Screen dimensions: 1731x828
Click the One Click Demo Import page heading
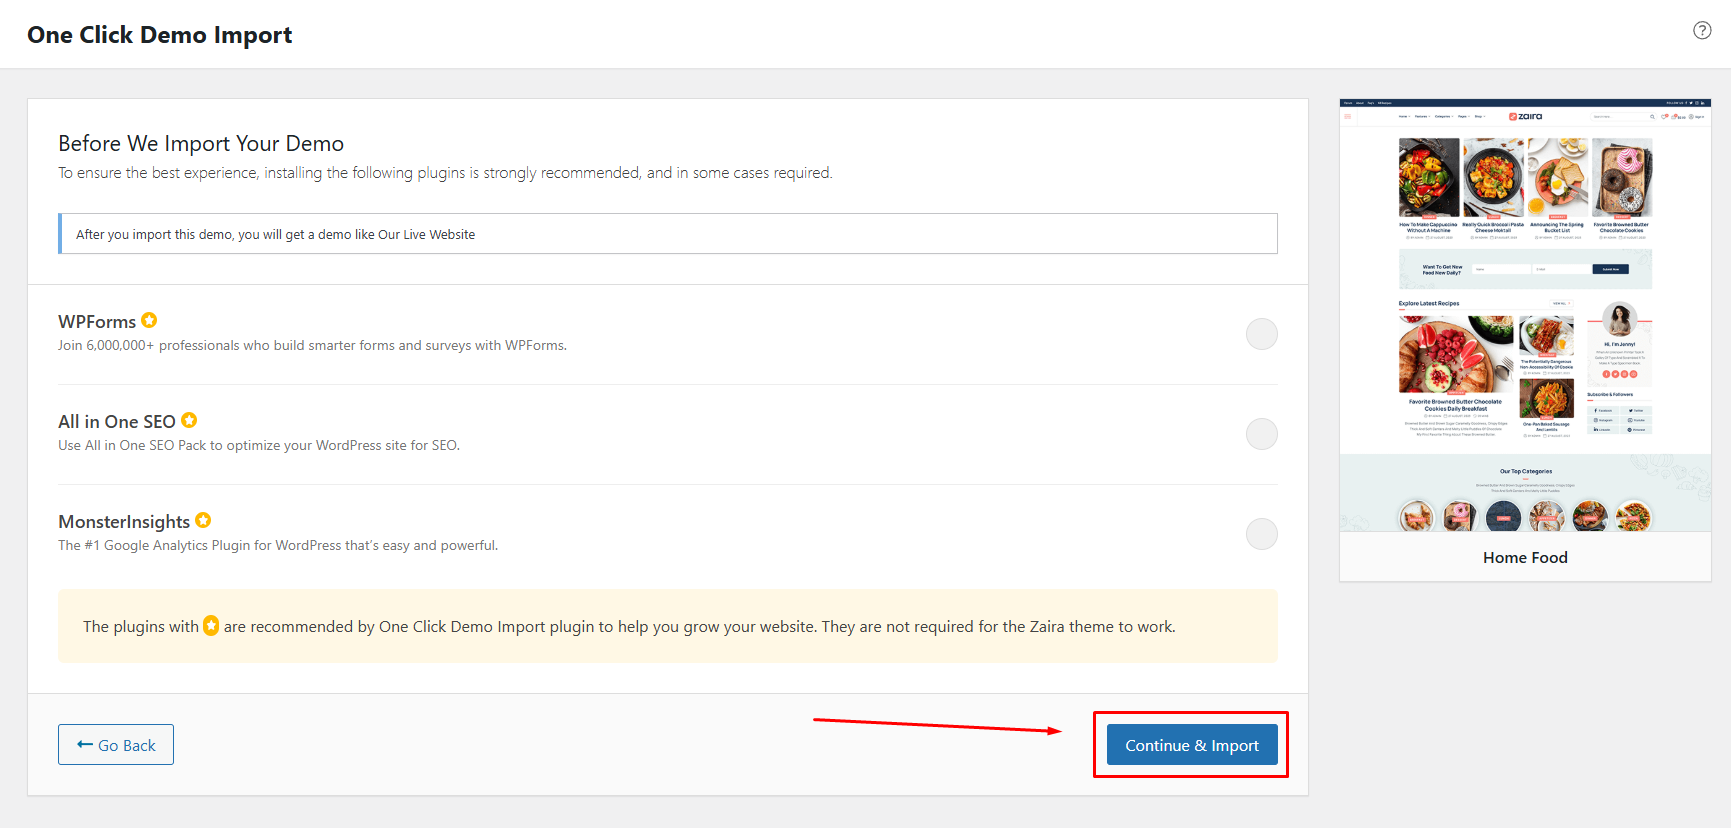[160, 35]
